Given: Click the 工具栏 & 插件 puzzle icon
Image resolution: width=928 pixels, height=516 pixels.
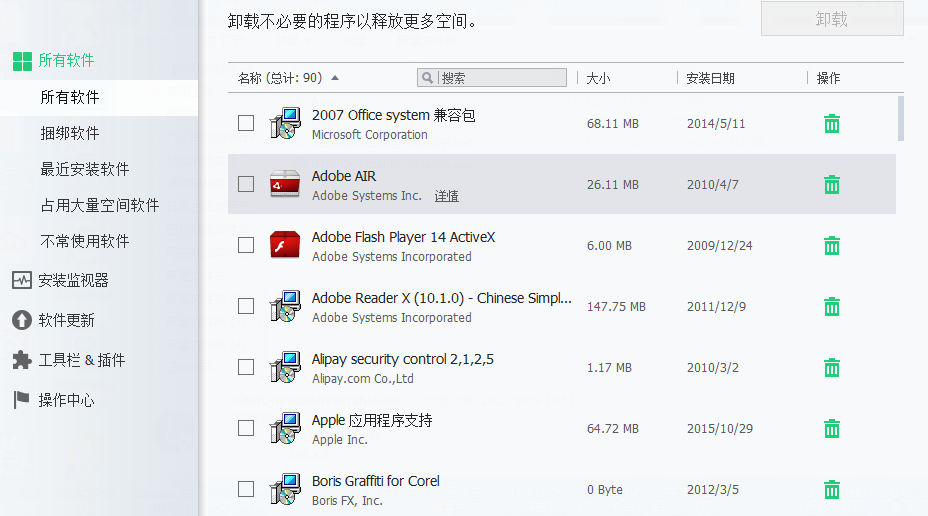Looking at the screenshot, I should pos(22,360).
